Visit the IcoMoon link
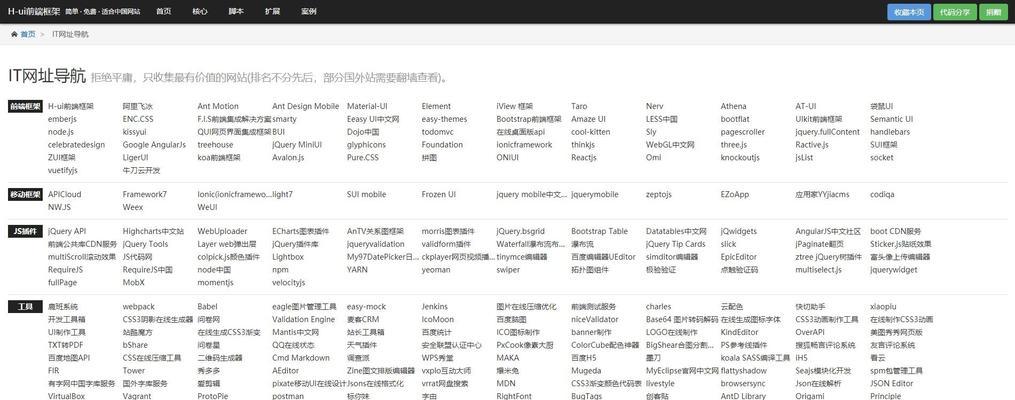1015x400 pixels. tap(438, 320)
